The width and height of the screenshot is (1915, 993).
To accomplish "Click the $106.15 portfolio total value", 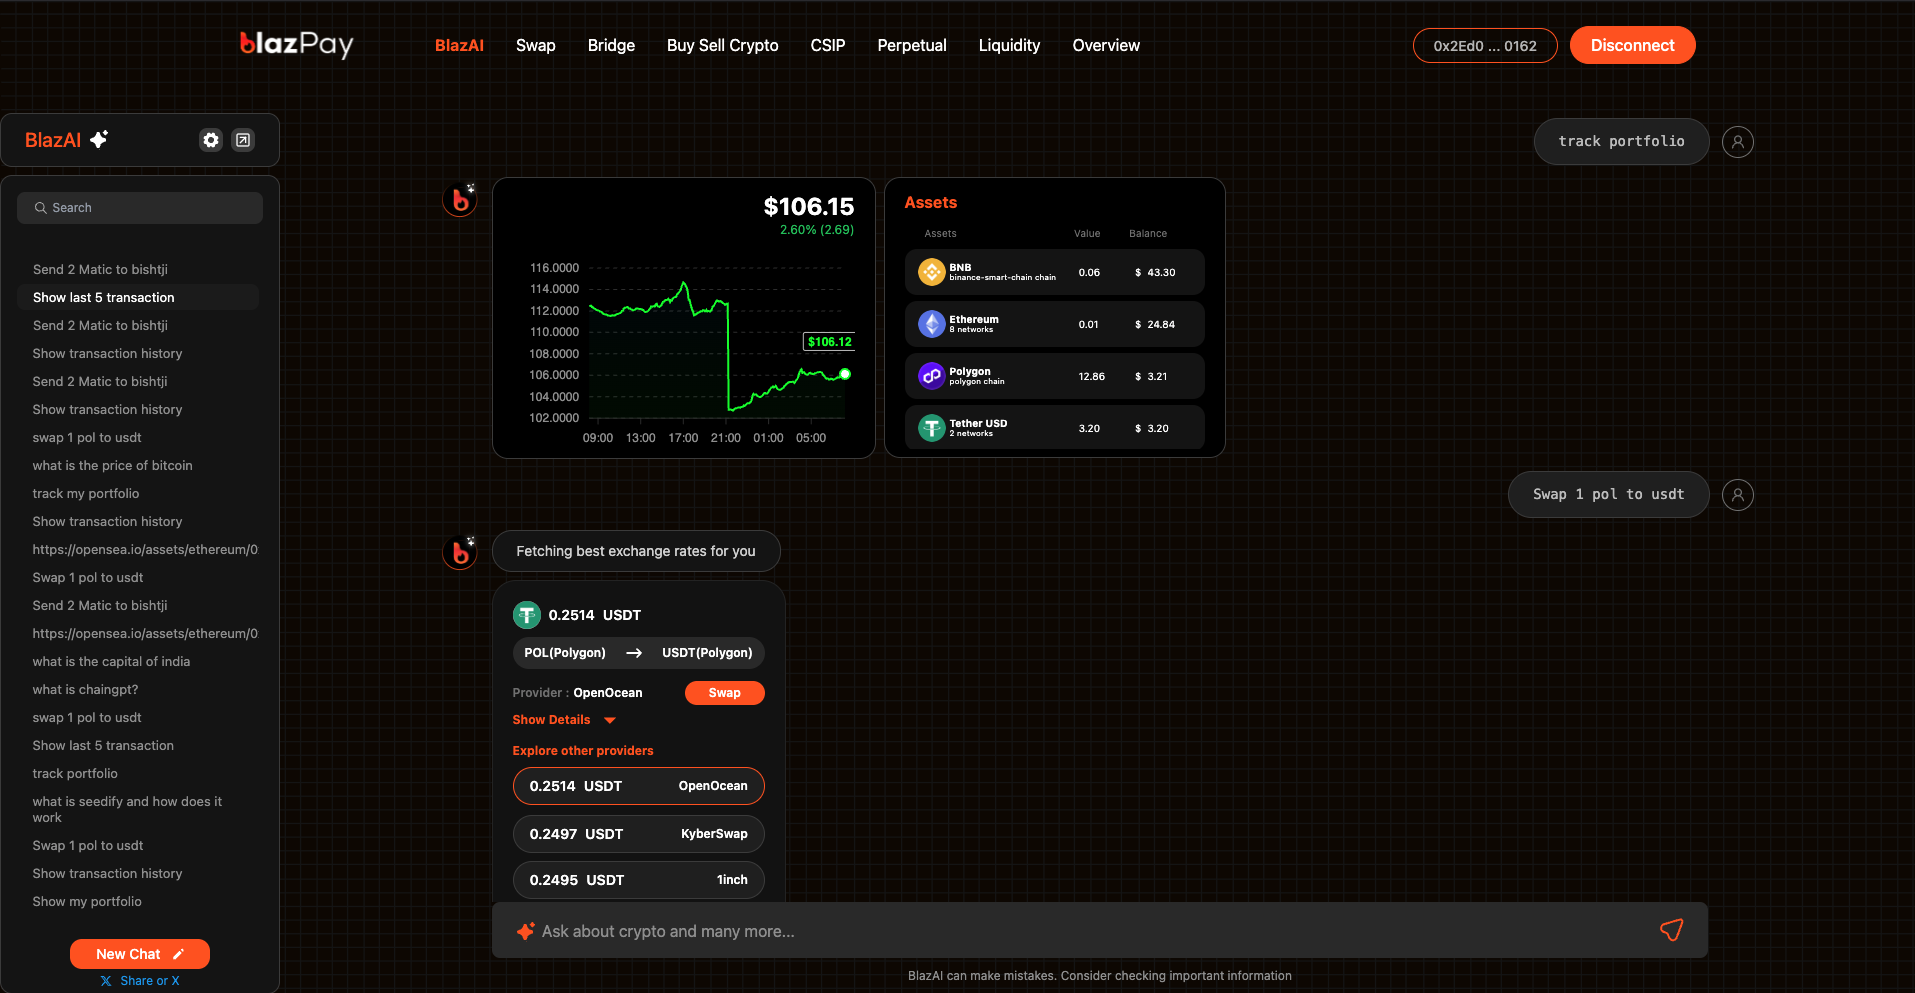I will pyautogui.click(x=808, y=207).
